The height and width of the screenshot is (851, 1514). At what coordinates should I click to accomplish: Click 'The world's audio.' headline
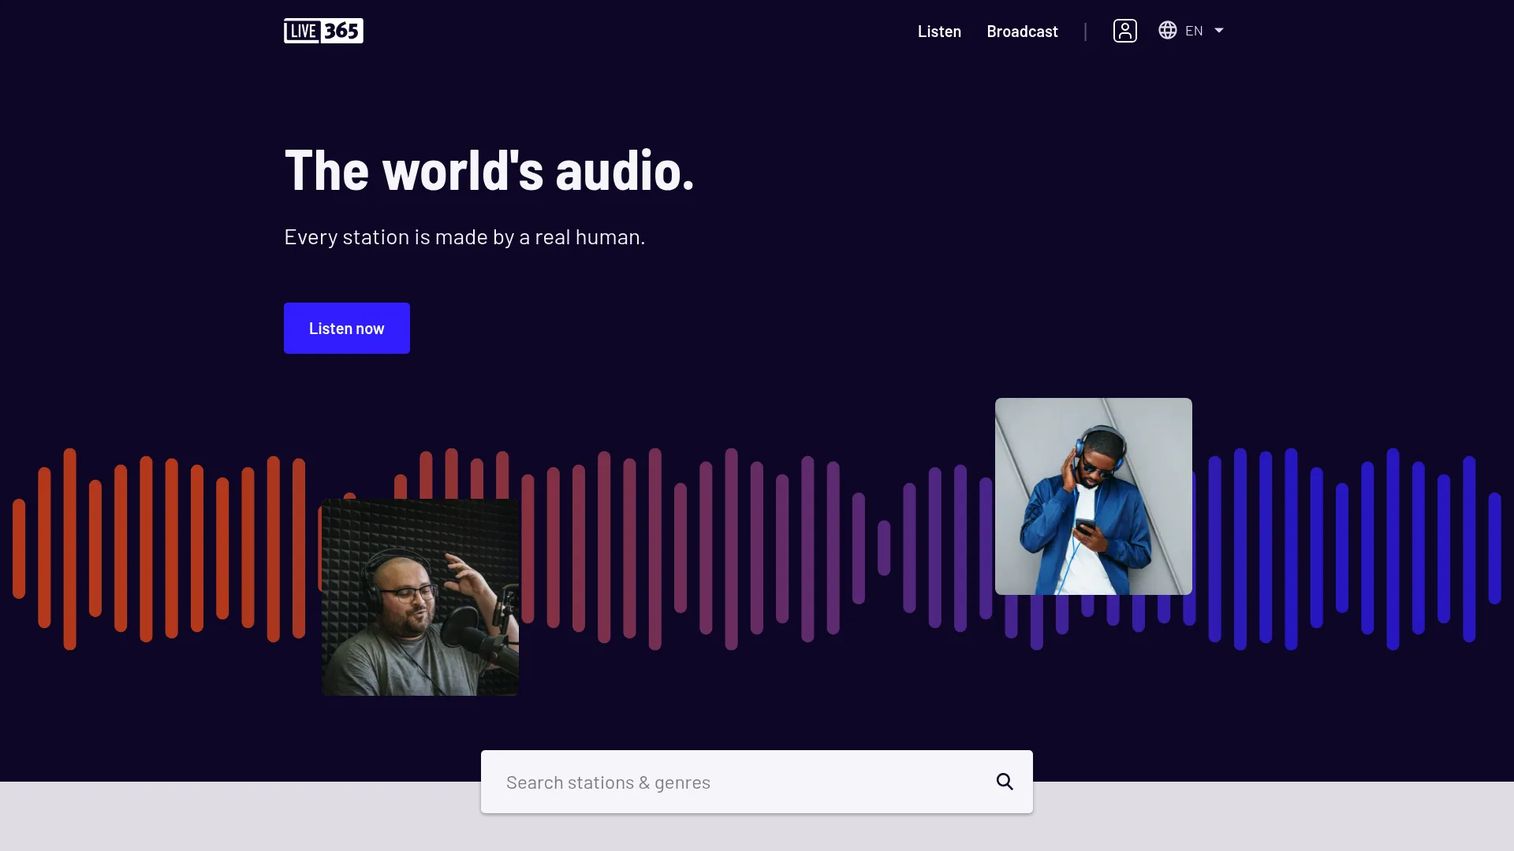pyautogui.click(x=489, y=171)
